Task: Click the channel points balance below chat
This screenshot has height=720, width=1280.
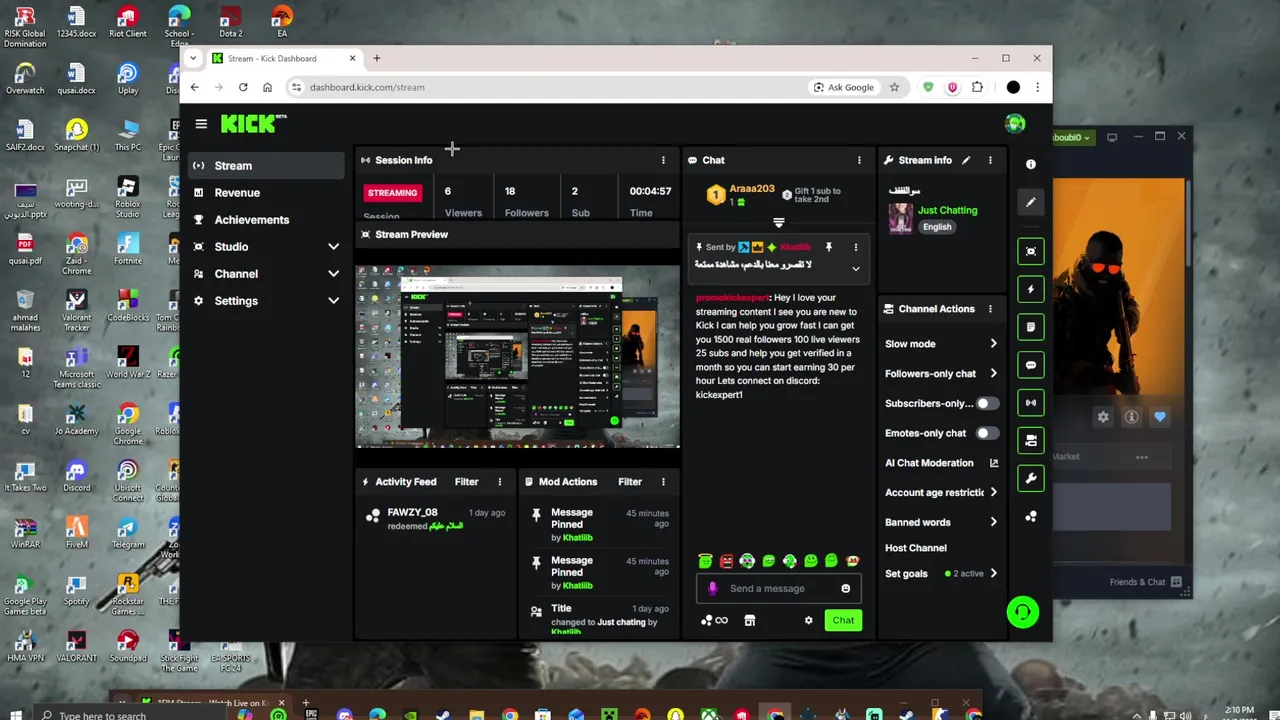Action: click(714, 621)
